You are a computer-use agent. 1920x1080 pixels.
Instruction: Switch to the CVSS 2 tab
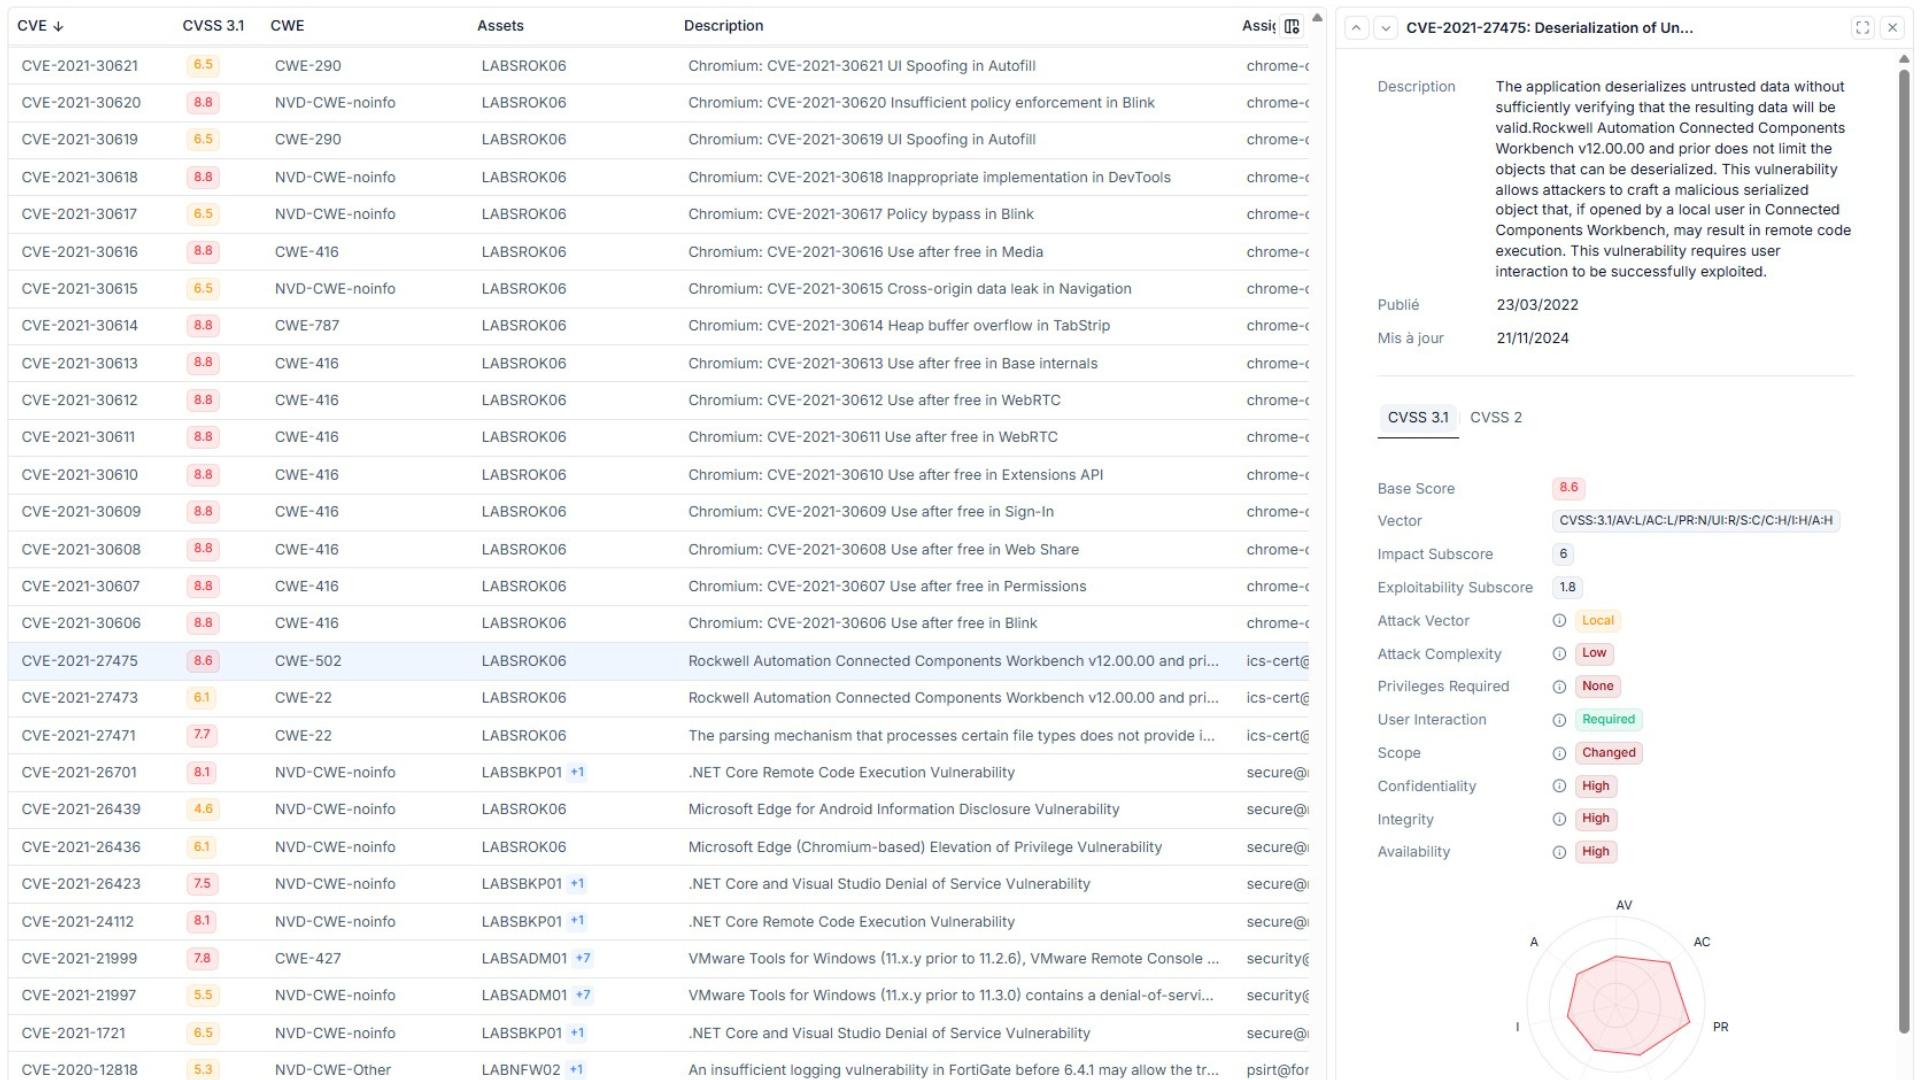coord(1495,417)
